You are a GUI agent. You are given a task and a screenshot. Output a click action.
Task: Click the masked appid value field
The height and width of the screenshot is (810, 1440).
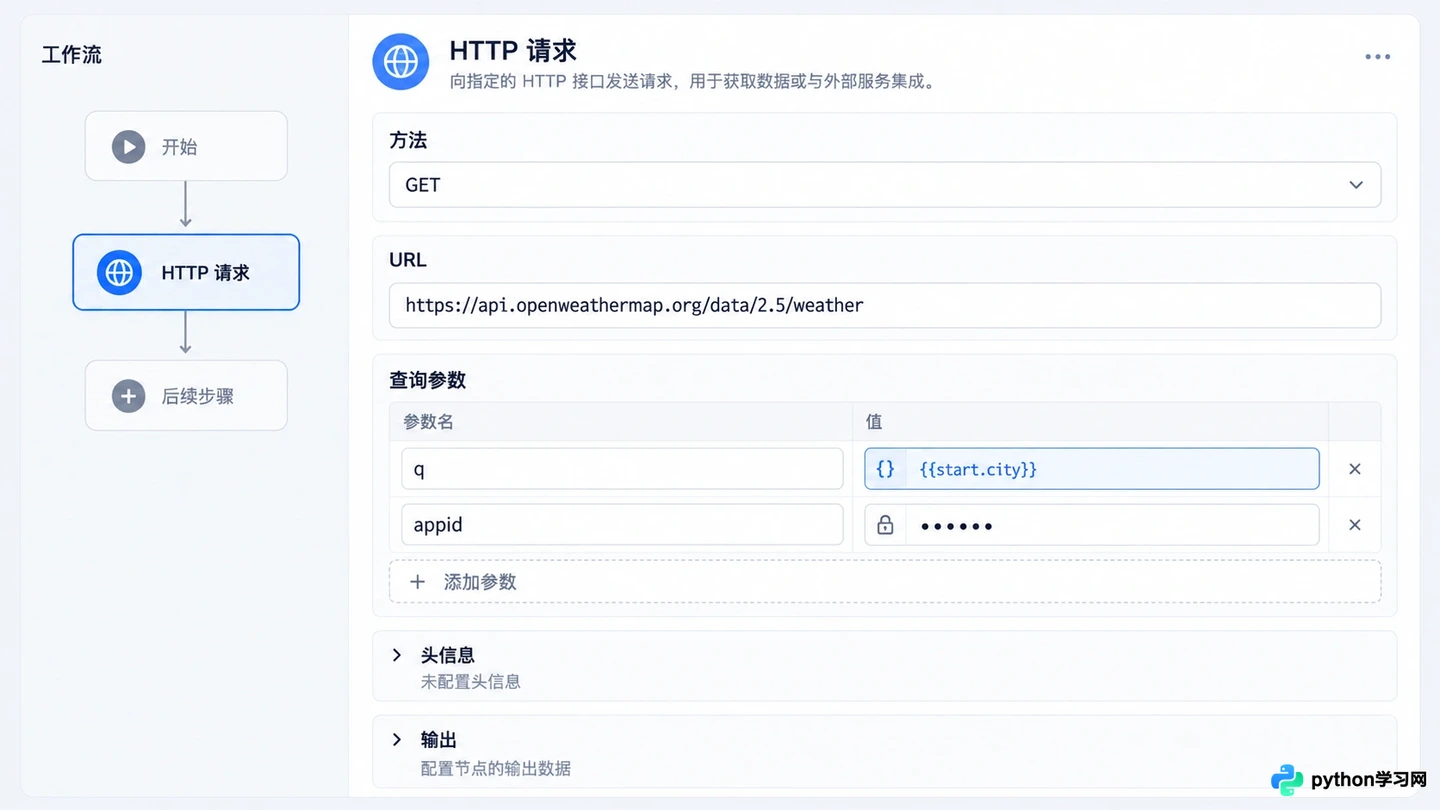pos(1092,525)
